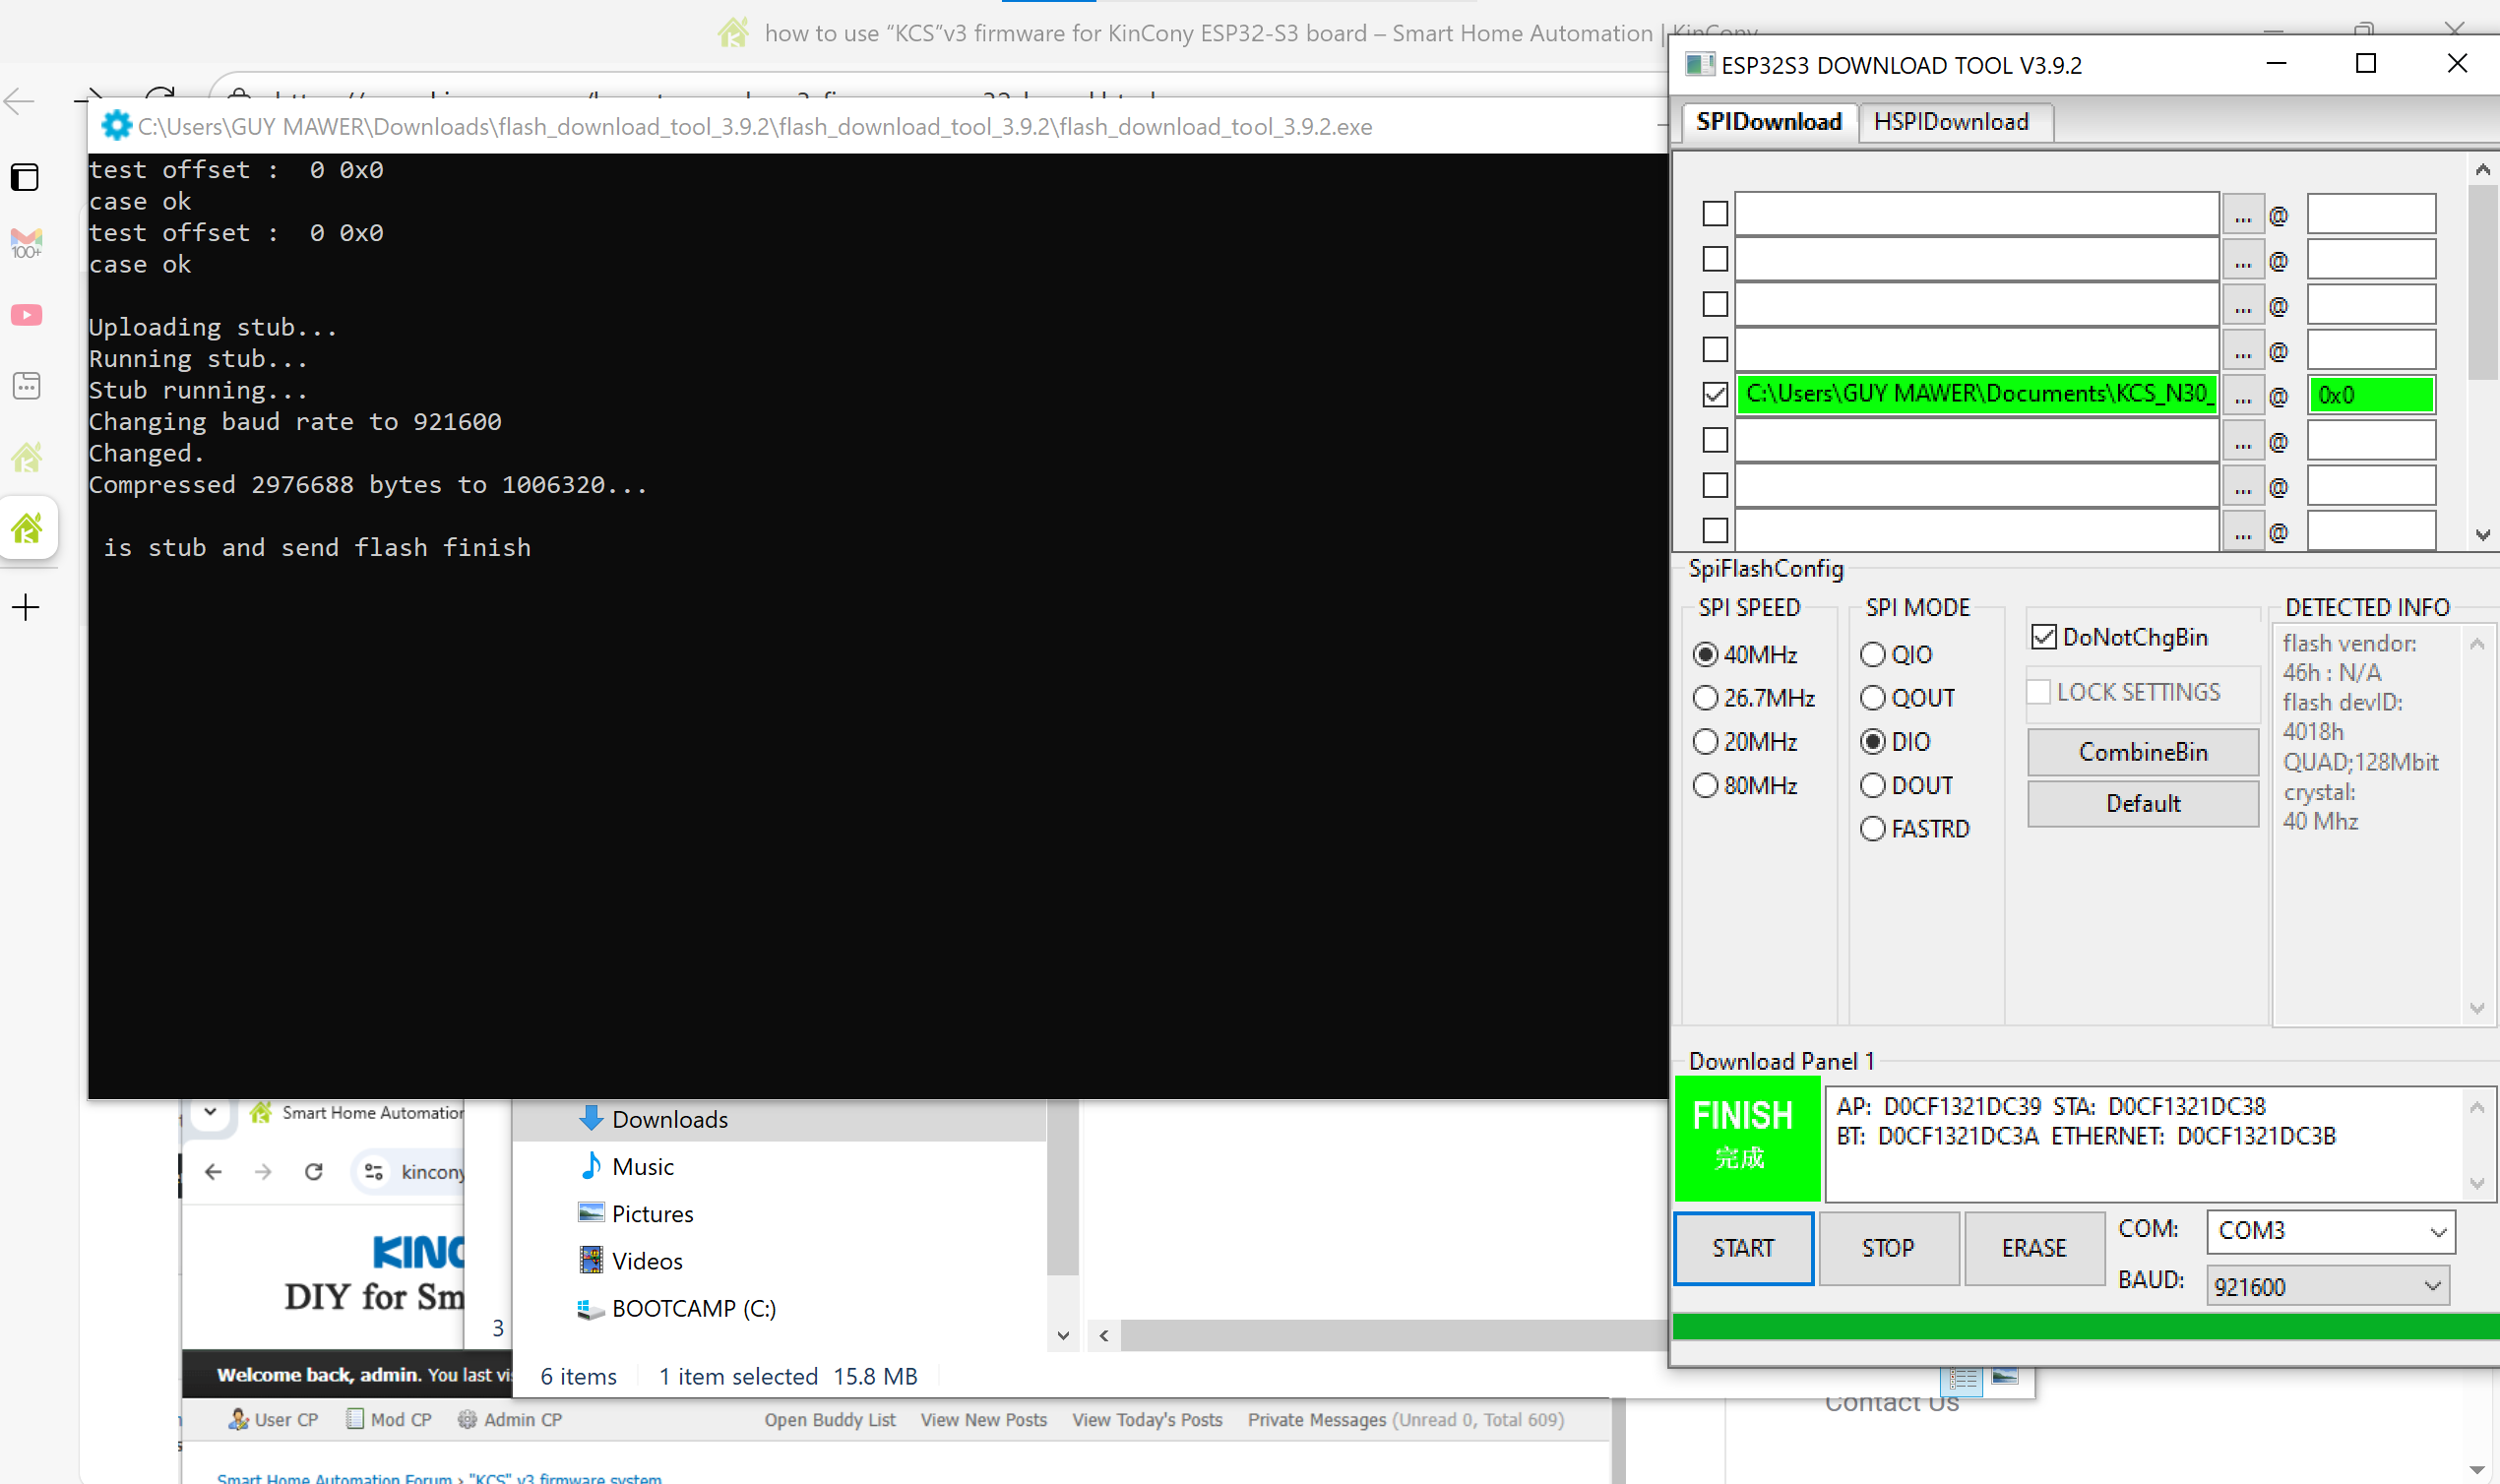Open Gmail icon in browser sidebar
Image resolution: width=2500 pixels, height=1484 pixels.
point(26,242)
